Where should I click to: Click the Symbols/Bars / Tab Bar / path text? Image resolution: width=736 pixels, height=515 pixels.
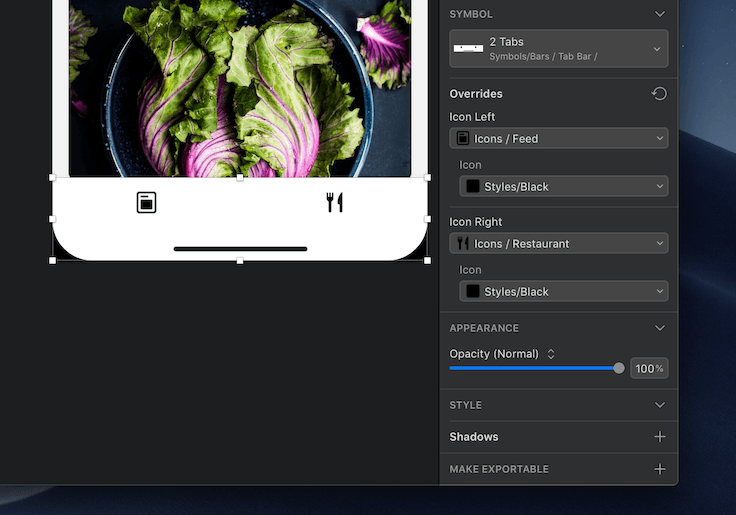pos(543,57)
